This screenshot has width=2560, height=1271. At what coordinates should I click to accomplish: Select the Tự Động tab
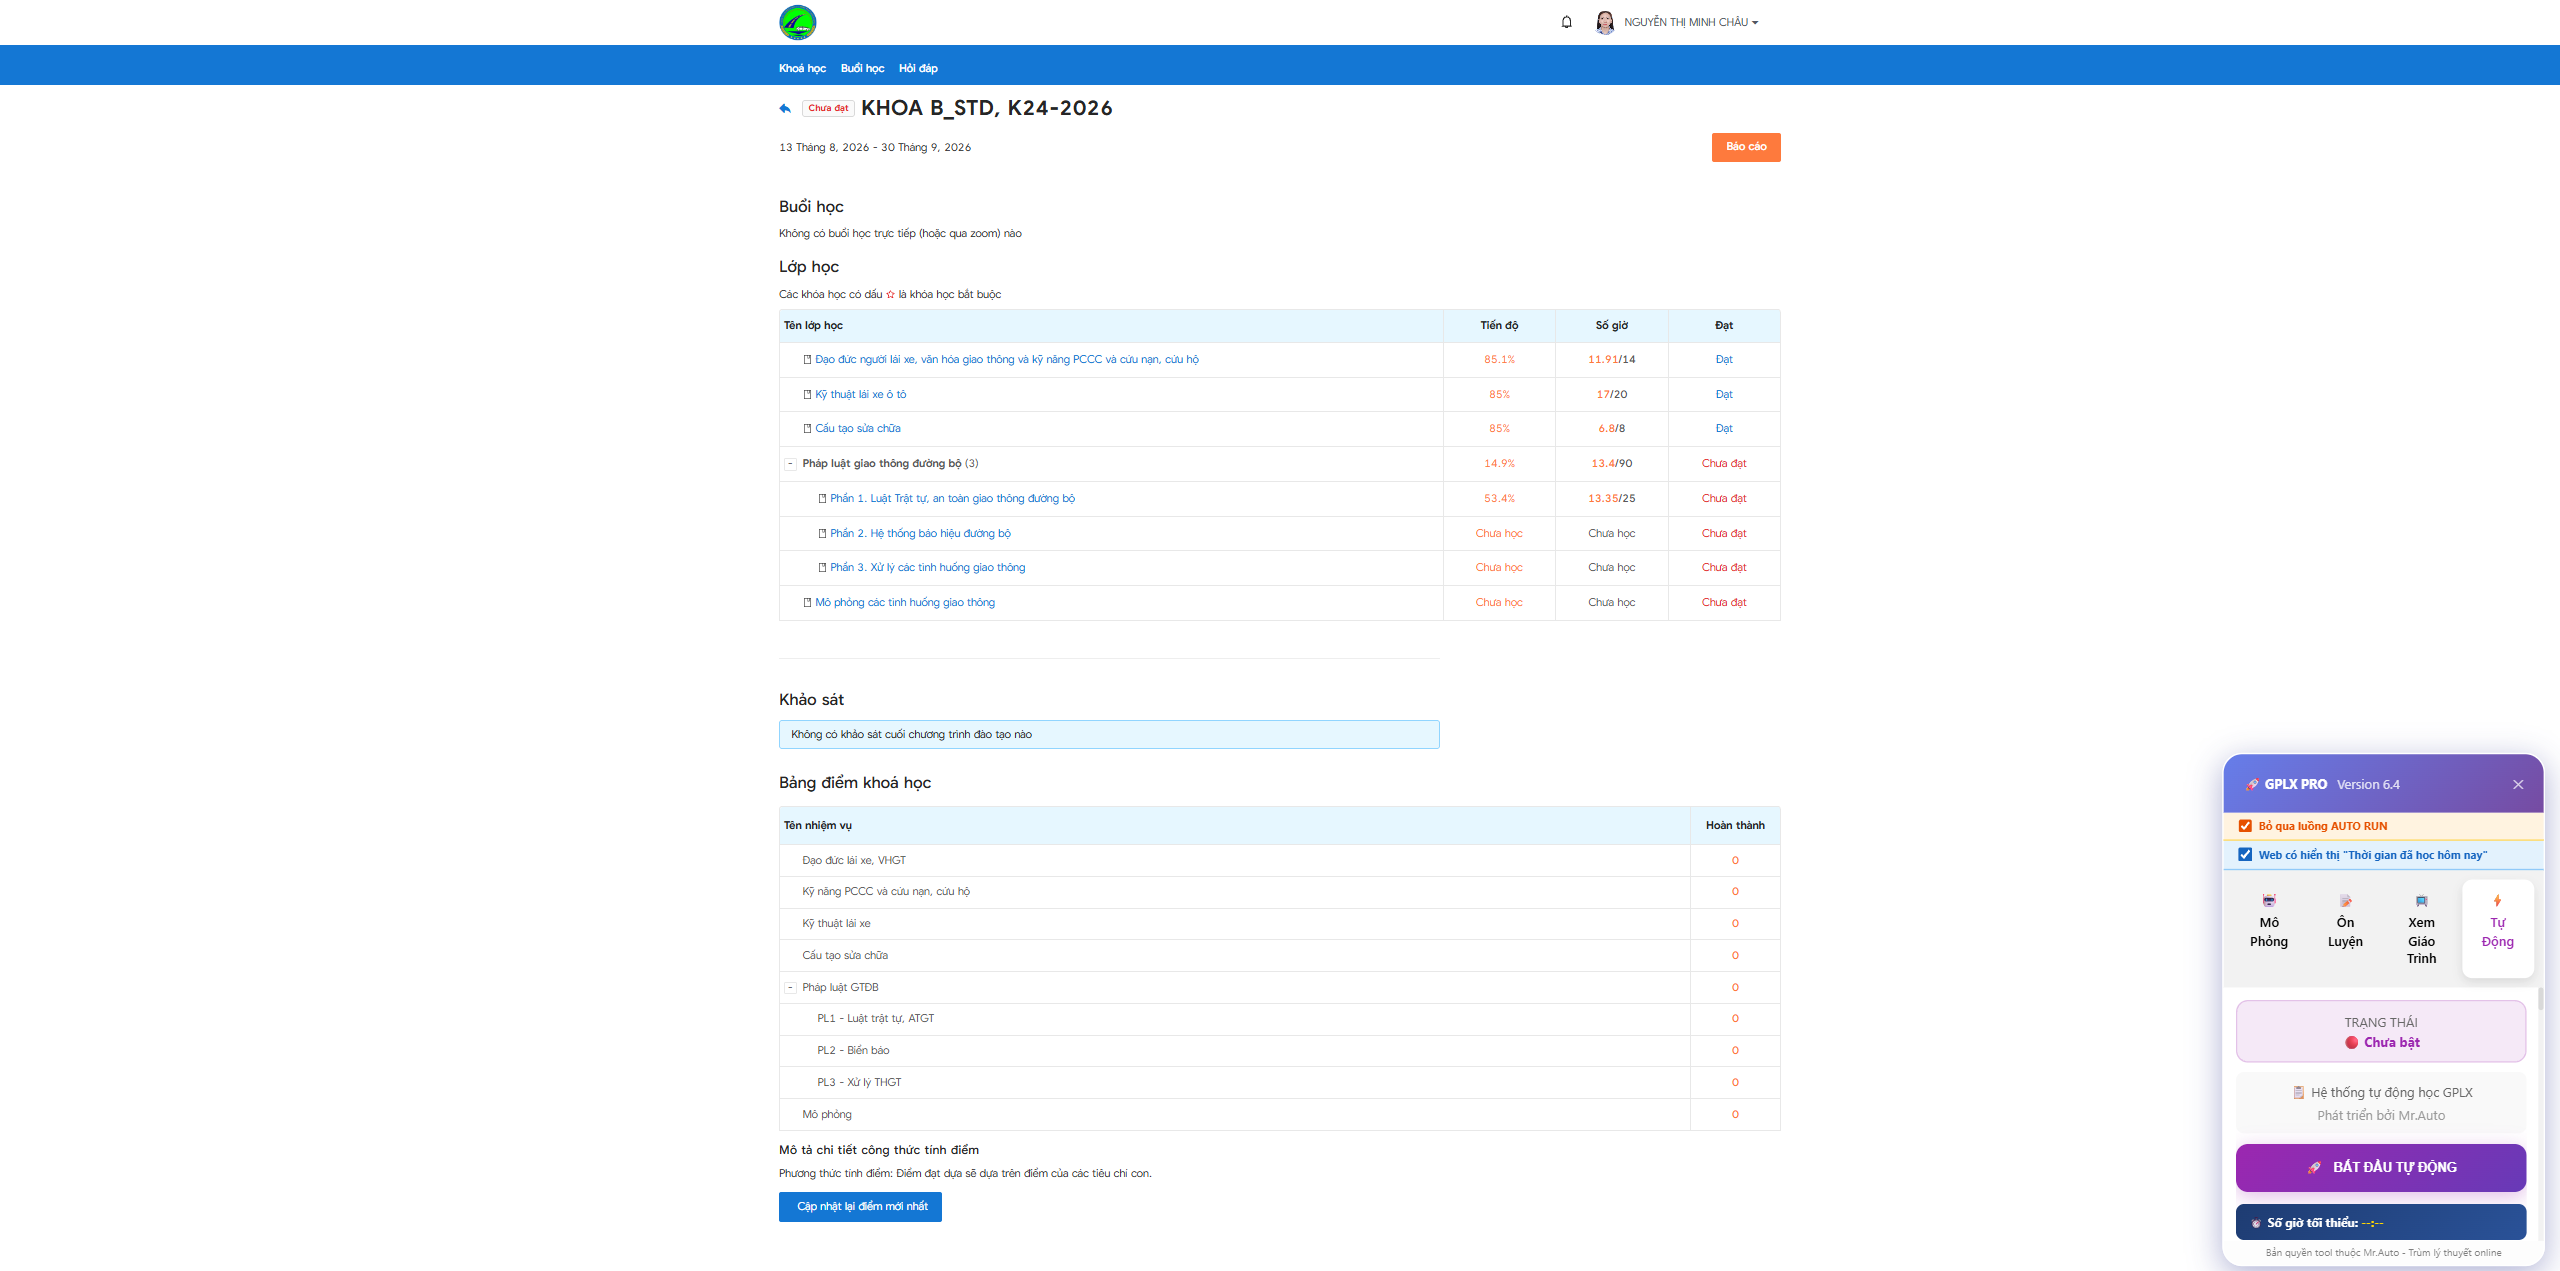[2497, 929]
